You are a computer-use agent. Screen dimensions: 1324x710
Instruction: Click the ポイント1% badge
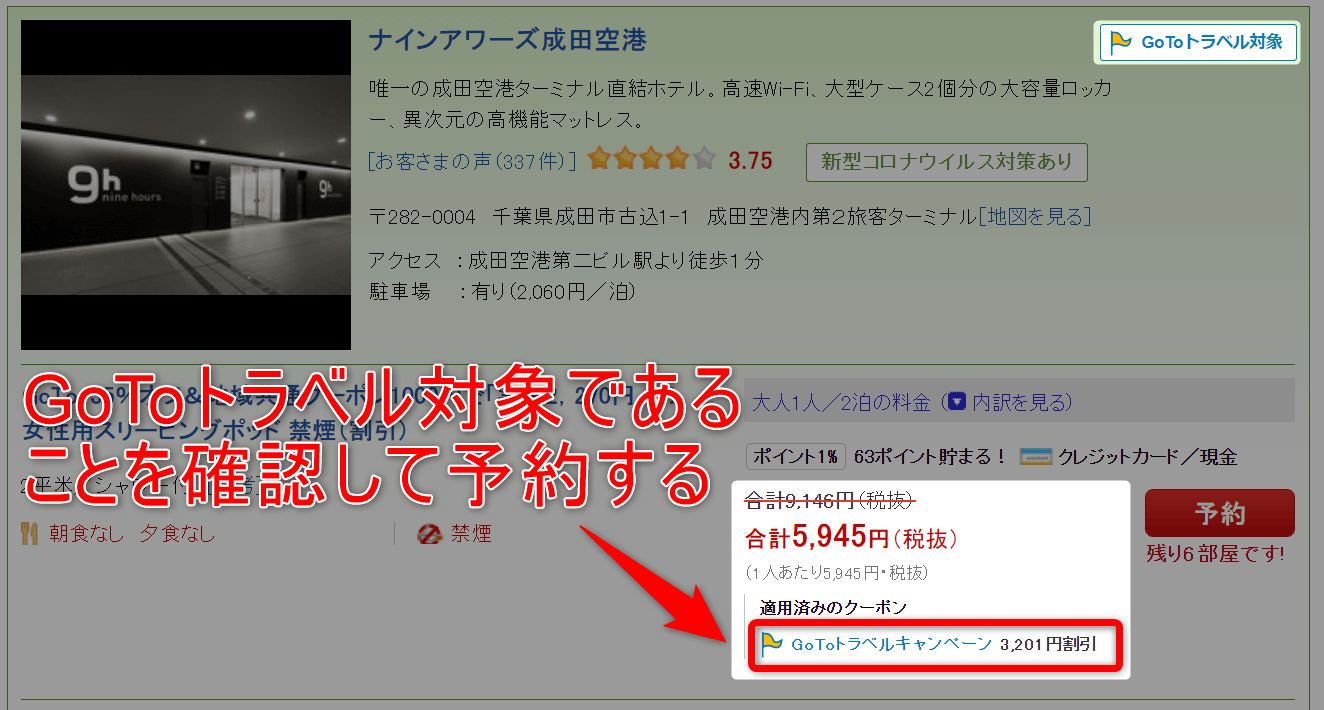tap(796, 457)
